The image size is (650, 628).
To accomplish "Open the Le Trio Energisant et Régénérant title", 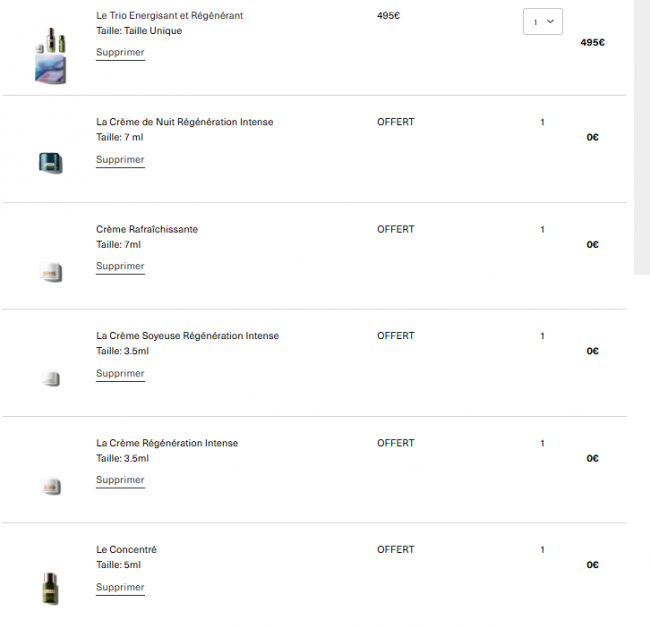I will [x=170, y=16].
